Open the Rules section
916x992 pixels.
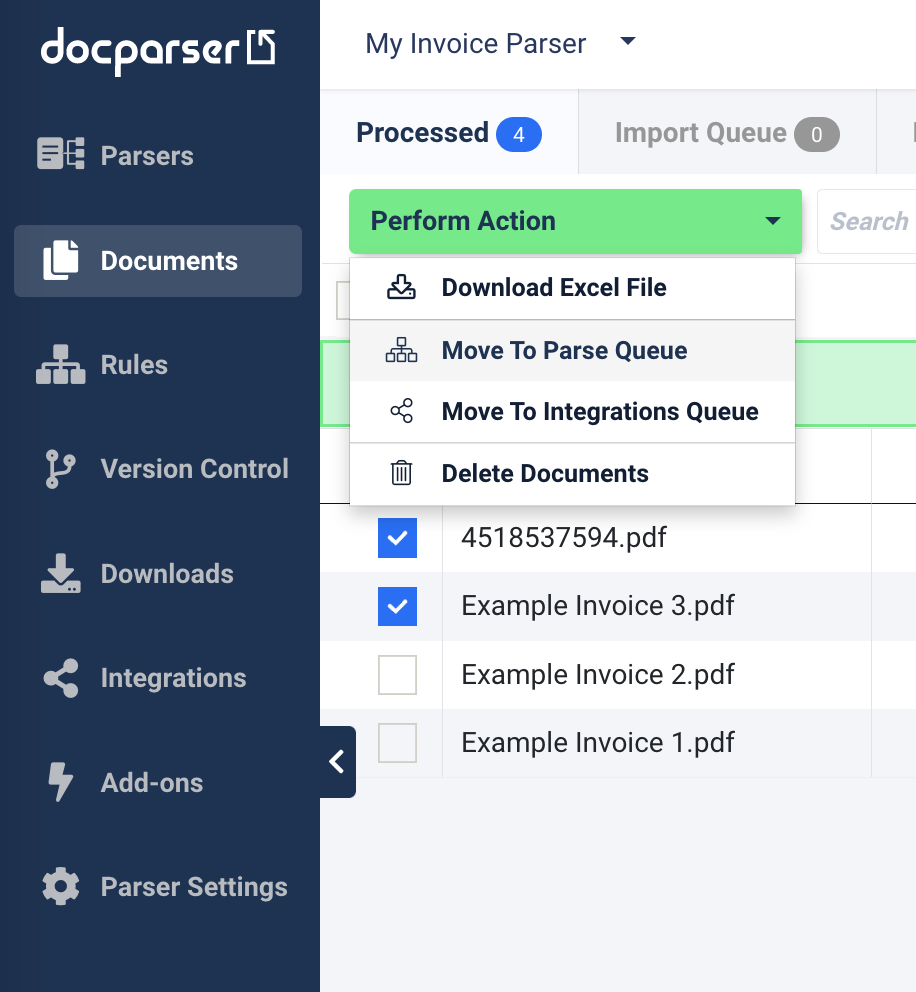pos(133,365)
